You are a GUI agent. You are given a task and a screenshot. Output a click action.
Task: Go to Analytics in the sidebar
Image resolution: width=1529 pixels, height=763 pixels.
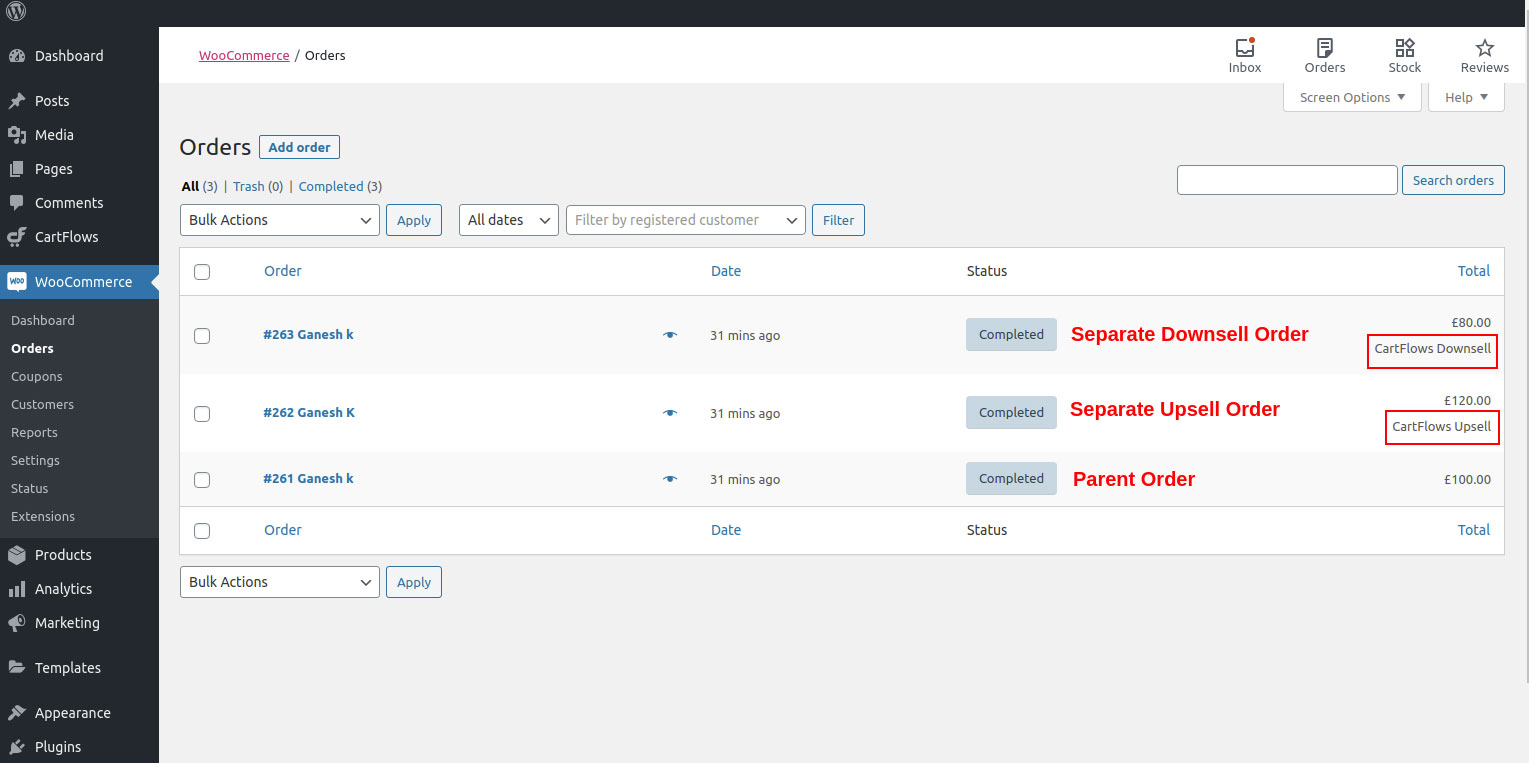63,589
